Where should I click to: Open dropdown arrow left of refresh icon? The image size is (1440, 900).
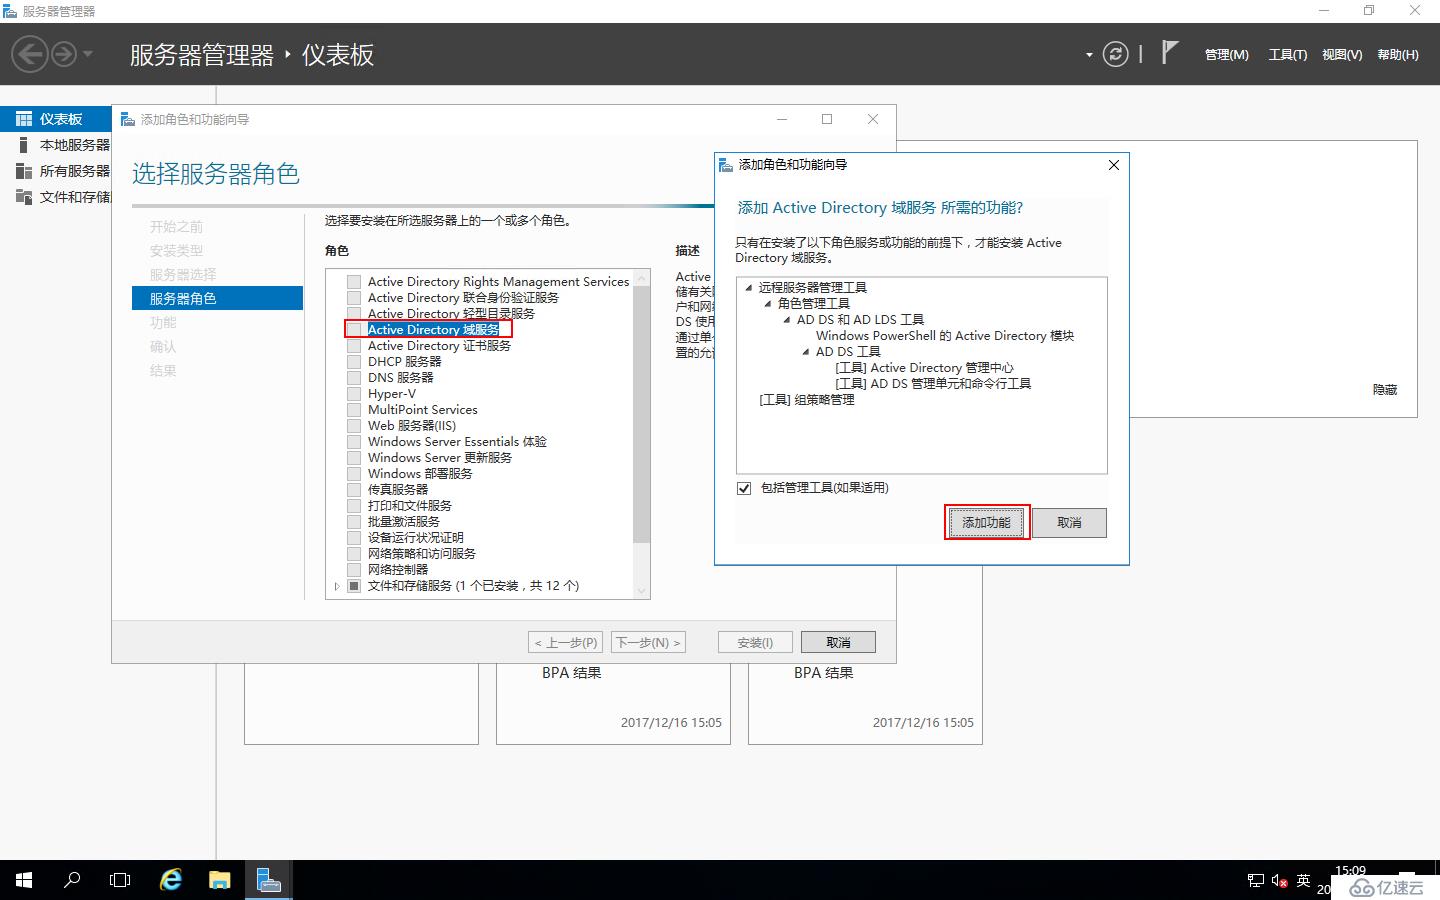tap(1089, 55)
